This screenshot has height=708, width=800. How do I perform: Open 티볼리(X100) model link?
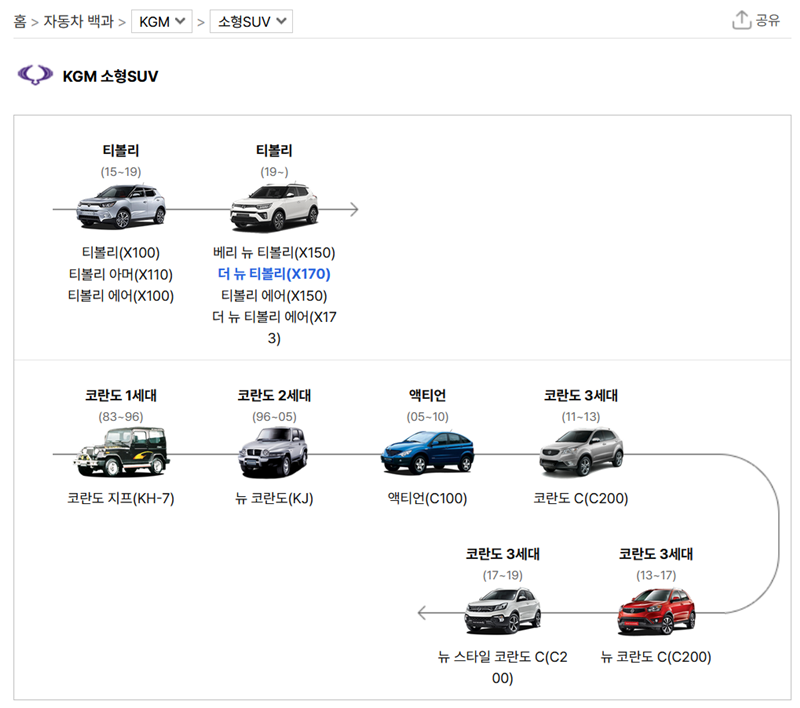pos(121,252)
